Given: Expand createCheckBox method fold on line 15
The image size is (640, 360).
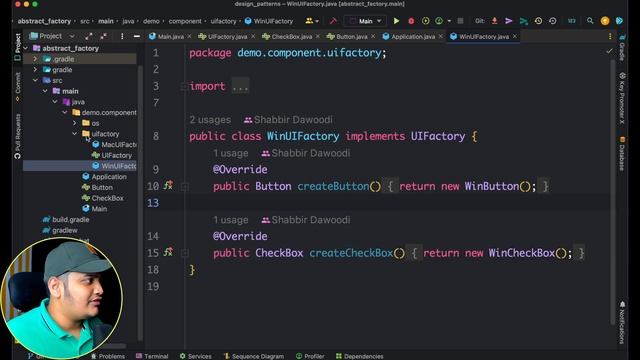Looking at the screenshot, I should [184, 253].
